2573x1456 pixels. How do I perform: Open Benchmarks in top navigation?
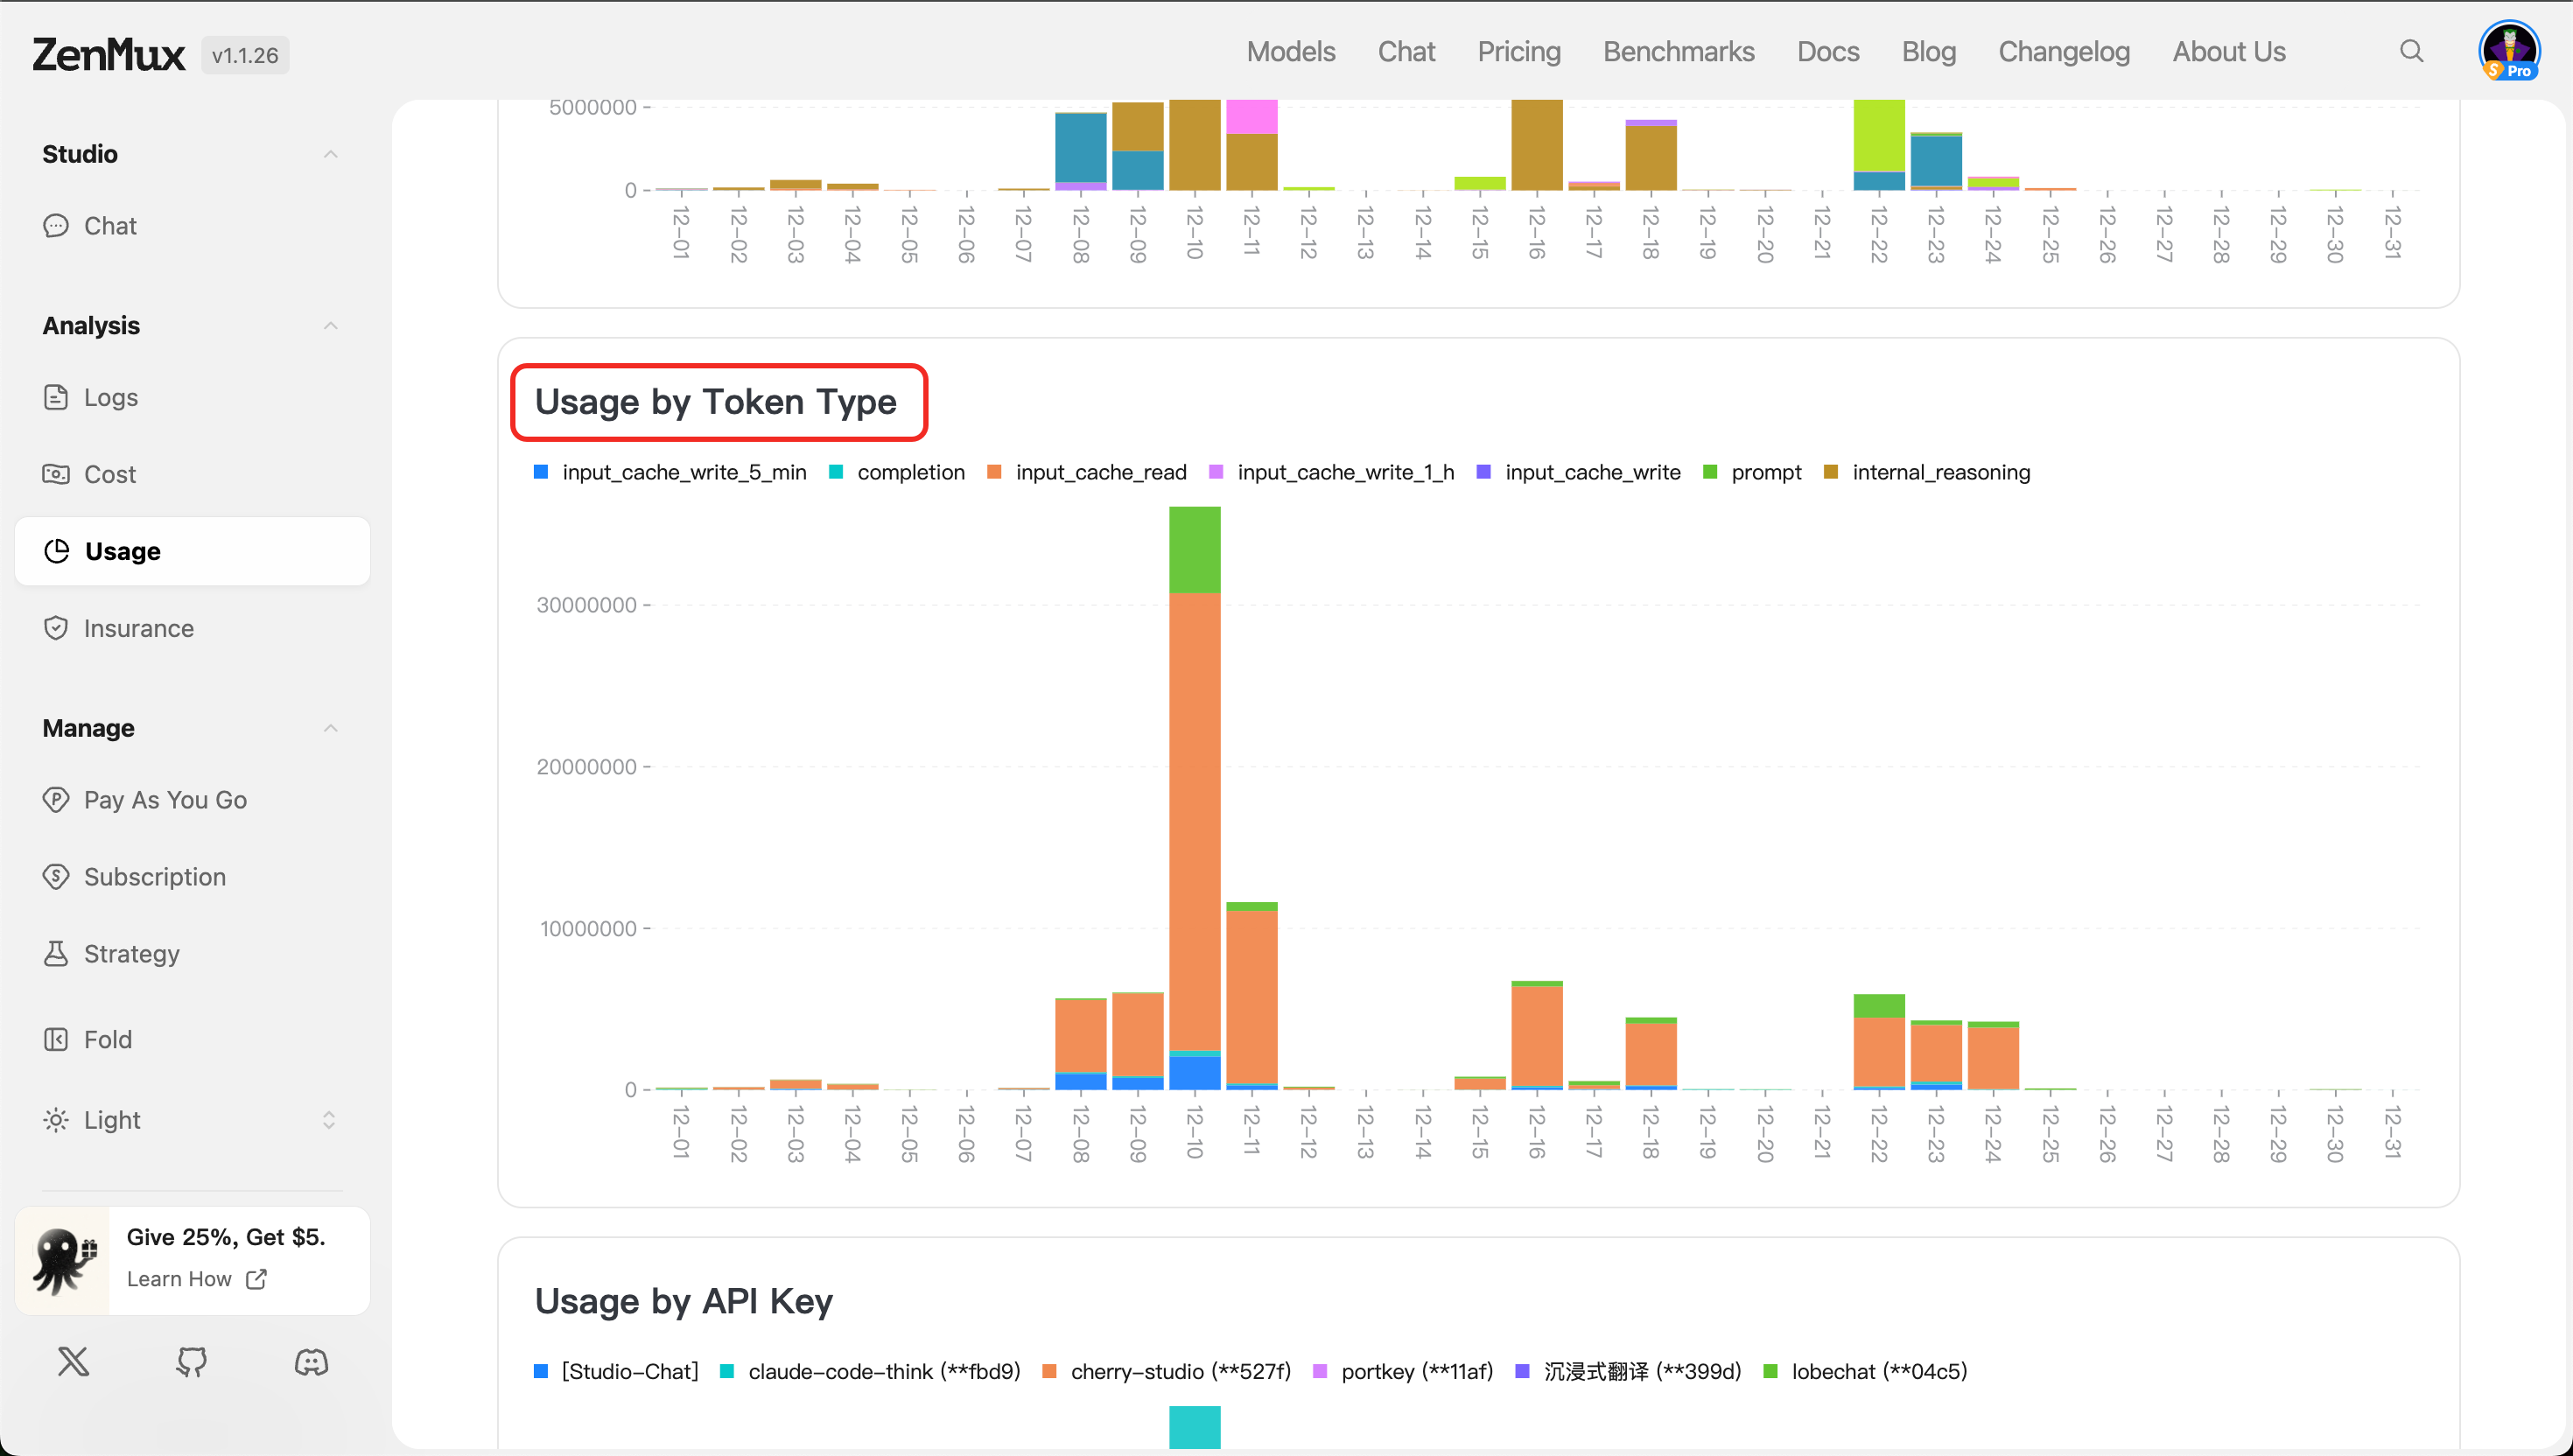tap(1678, 51)
